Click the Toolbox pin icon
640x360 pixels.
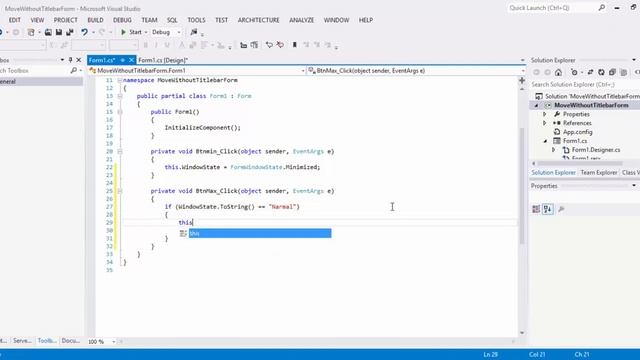pyautogui.click(x=70, y=60)
